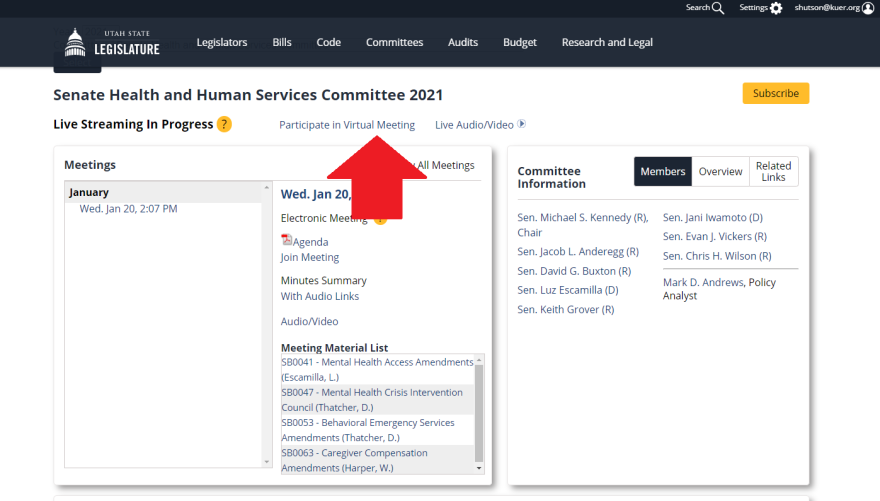This screenshot has width=880, height=501.
Task: Open Sen. Luz Escamilla's profile link
Action: coord(567,290)
